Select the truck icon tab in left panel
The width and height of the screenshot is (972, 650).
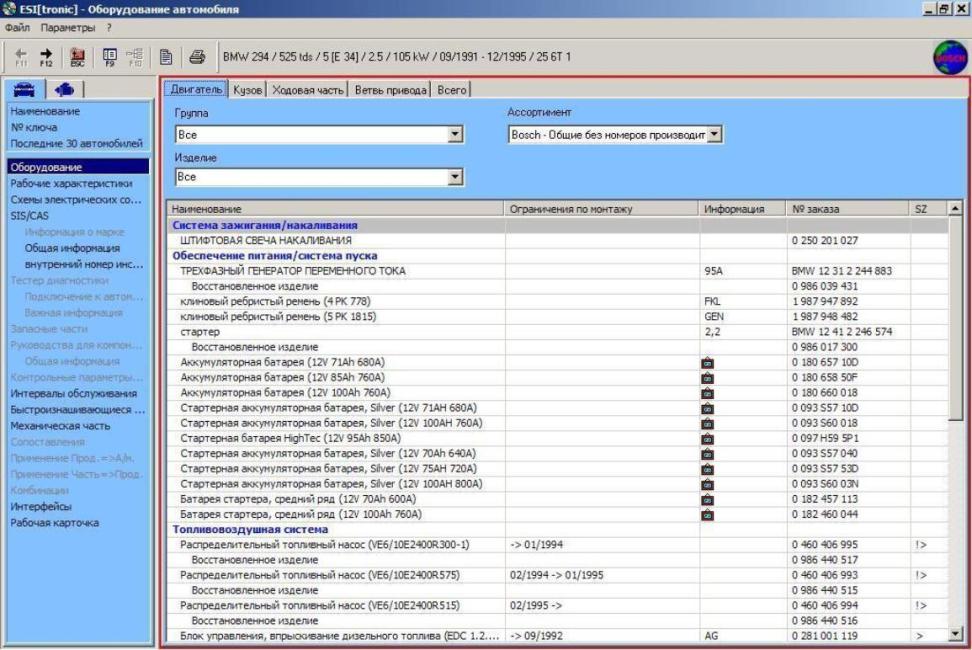(x=62, y=88)
